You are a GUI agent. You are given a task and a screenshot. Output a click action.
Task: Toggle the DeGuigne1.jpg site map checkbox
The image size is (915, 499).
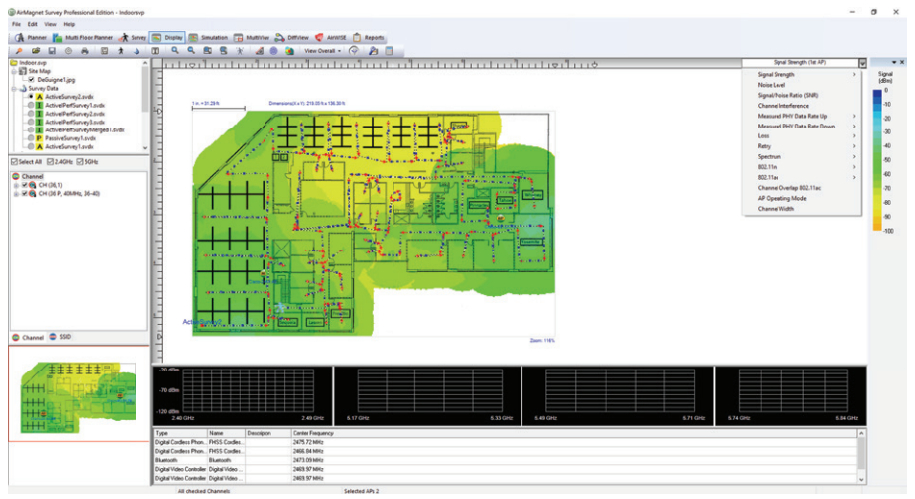pos(32,80)
